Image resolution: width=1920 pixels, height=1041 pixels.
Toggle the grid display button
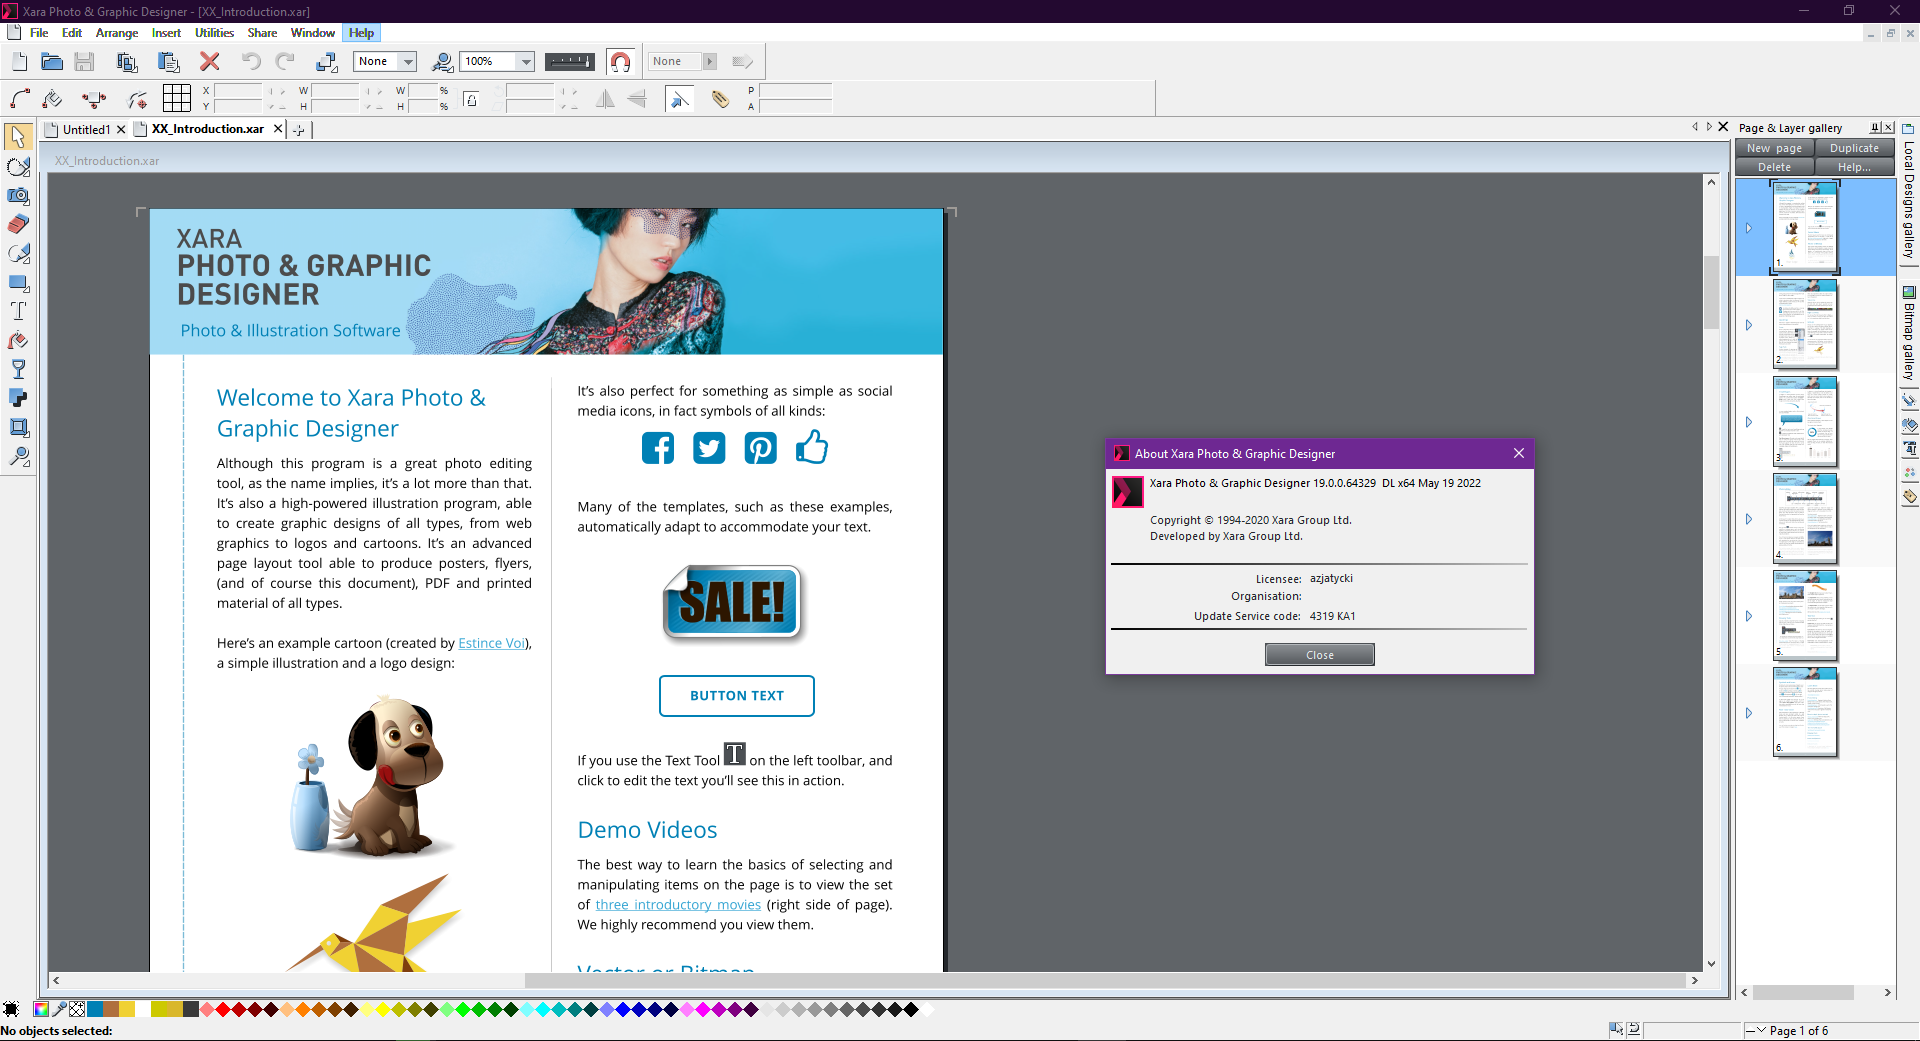177,98
